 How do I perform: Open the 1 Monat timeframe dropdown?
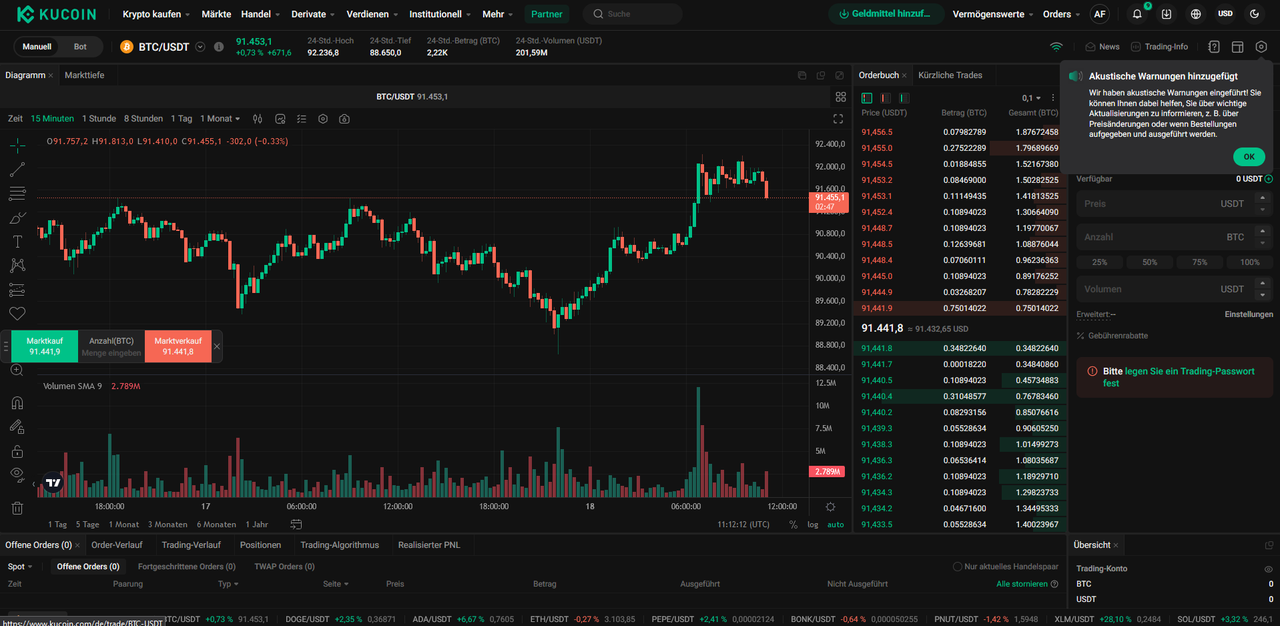point(220,119)
